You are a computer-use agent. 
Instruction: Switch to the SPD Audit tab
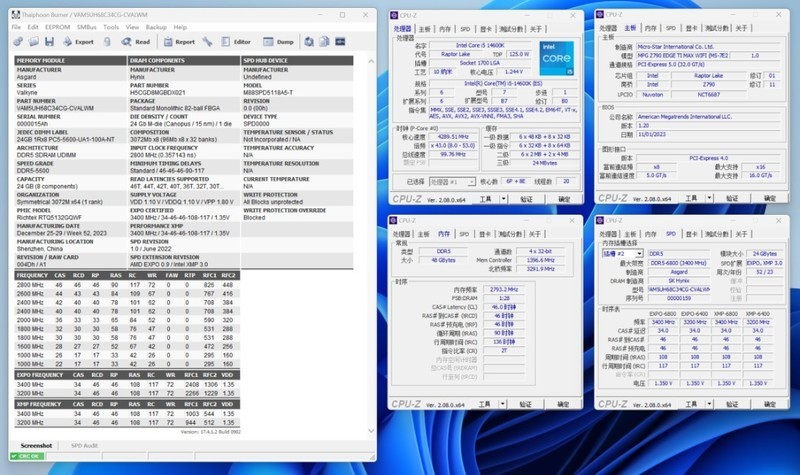tap(84, 445)
